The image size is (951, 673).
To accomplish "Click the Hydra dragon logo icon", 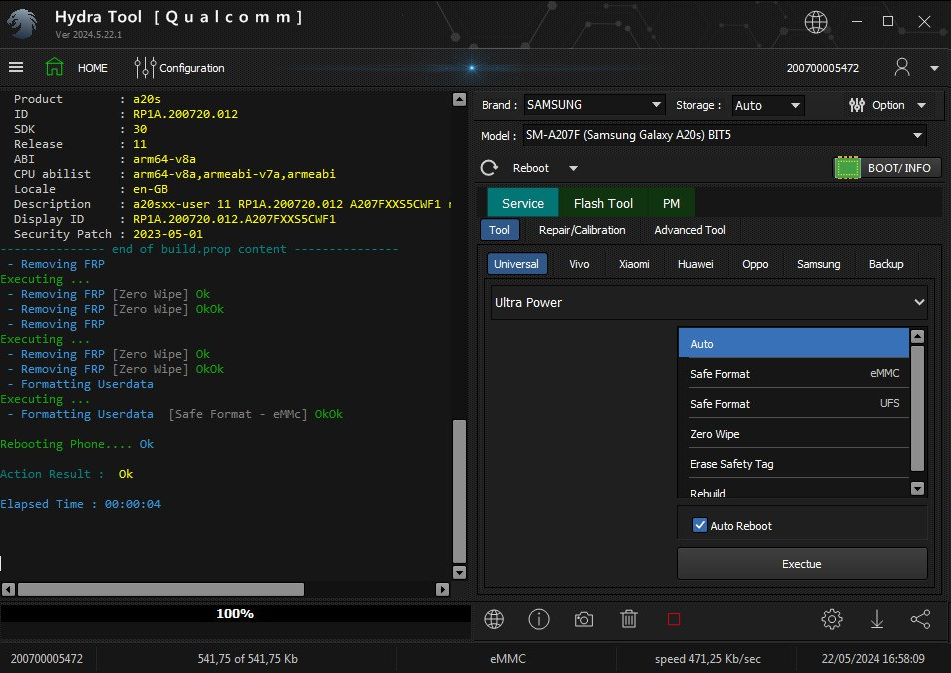I will click(22, 24).
